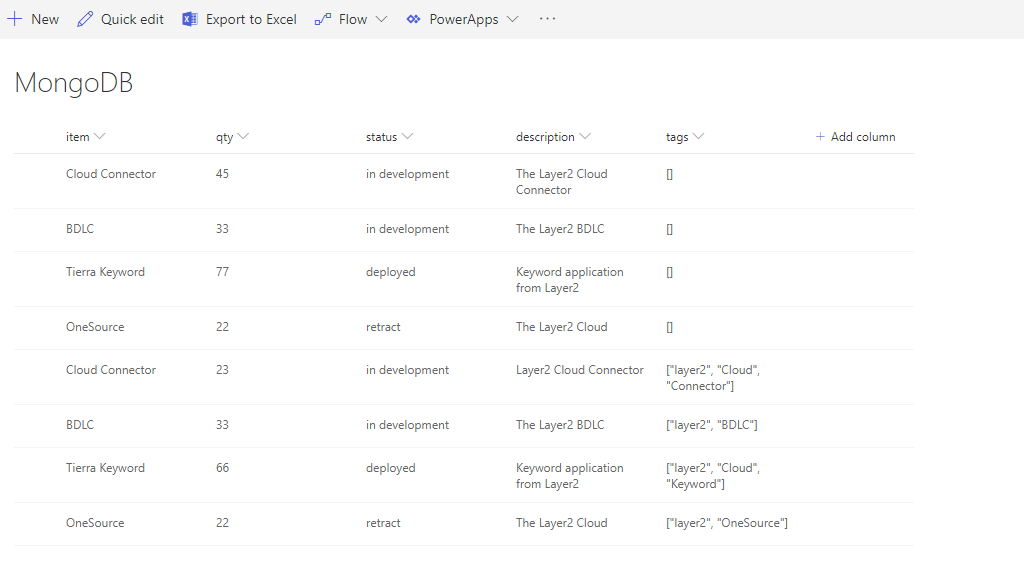The width and height of the screenshot is (1024, 561).
Task: Open the status column header menu
Action: 407,137
